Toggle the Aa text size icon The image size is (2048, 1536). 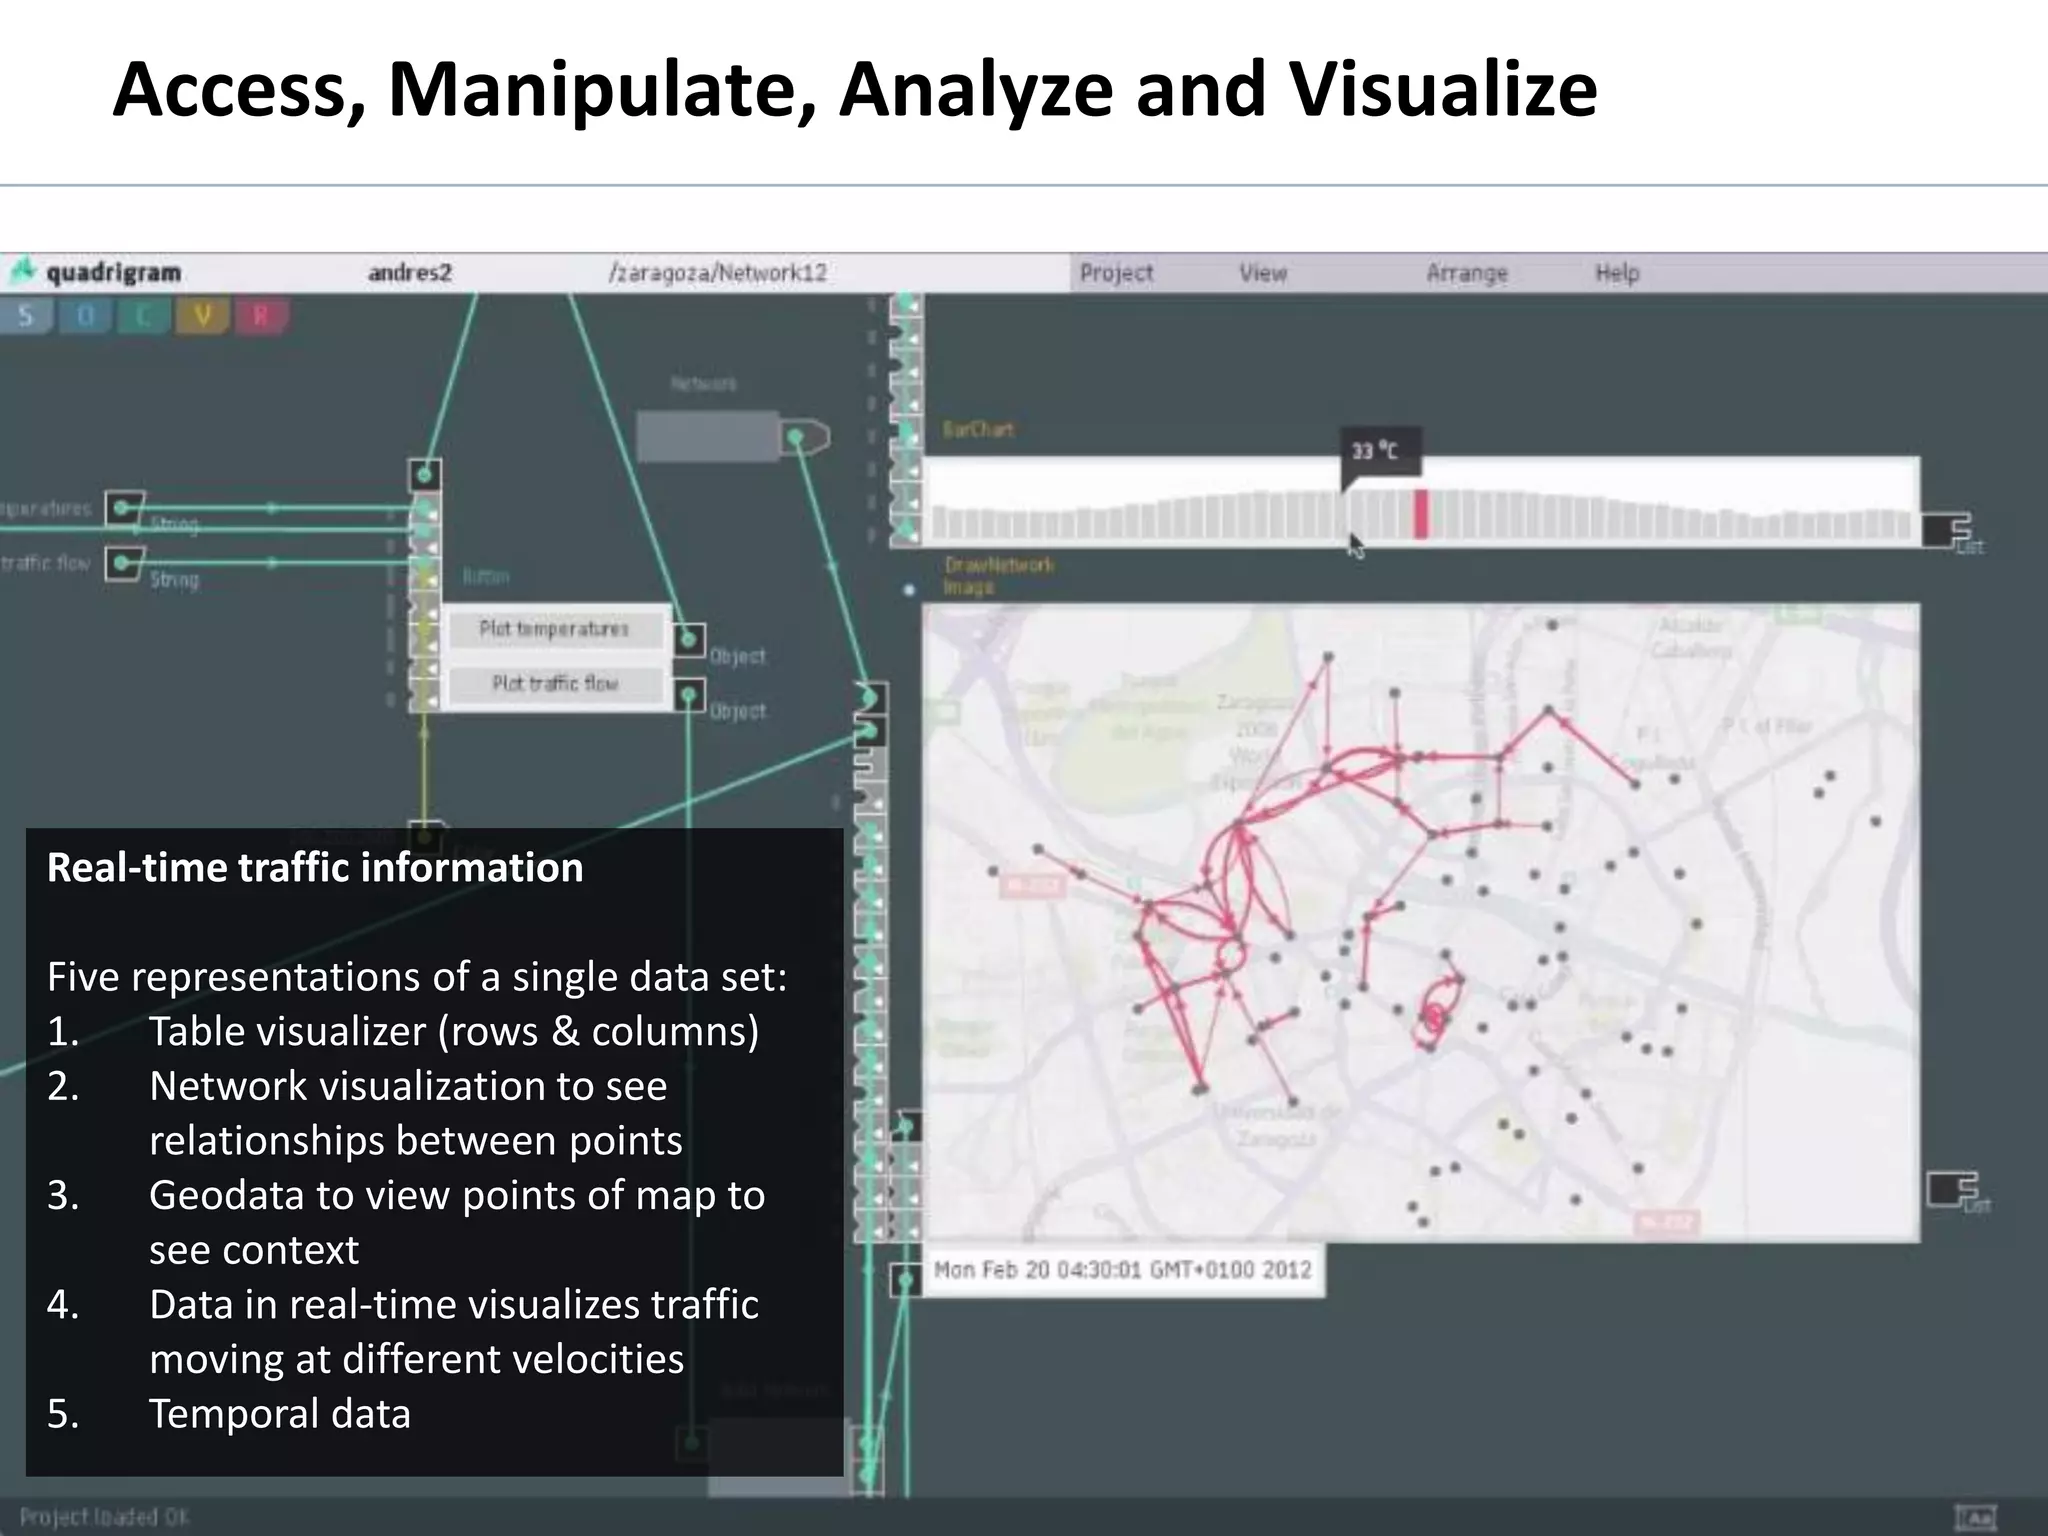[1974, 1517]
